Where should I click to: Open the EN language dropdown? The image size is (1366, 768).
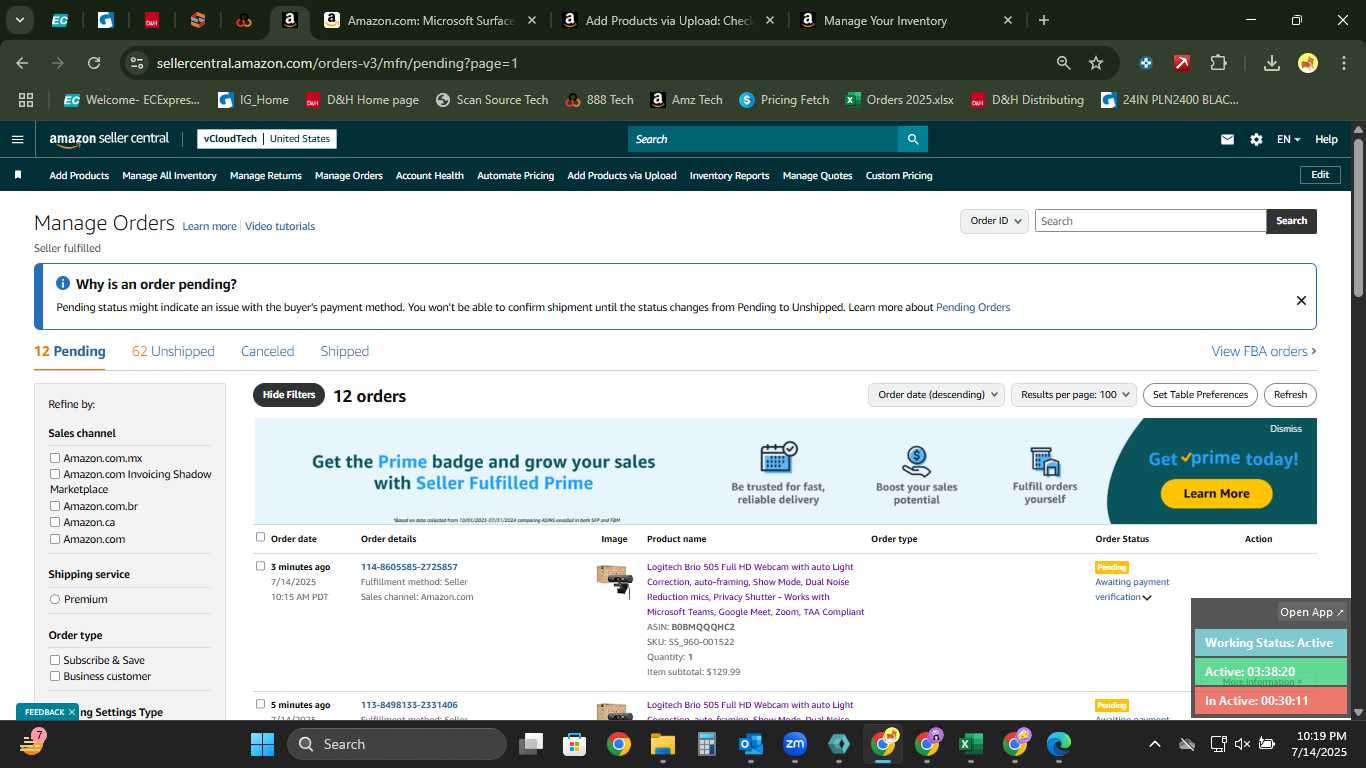[x=1289, y=139]
